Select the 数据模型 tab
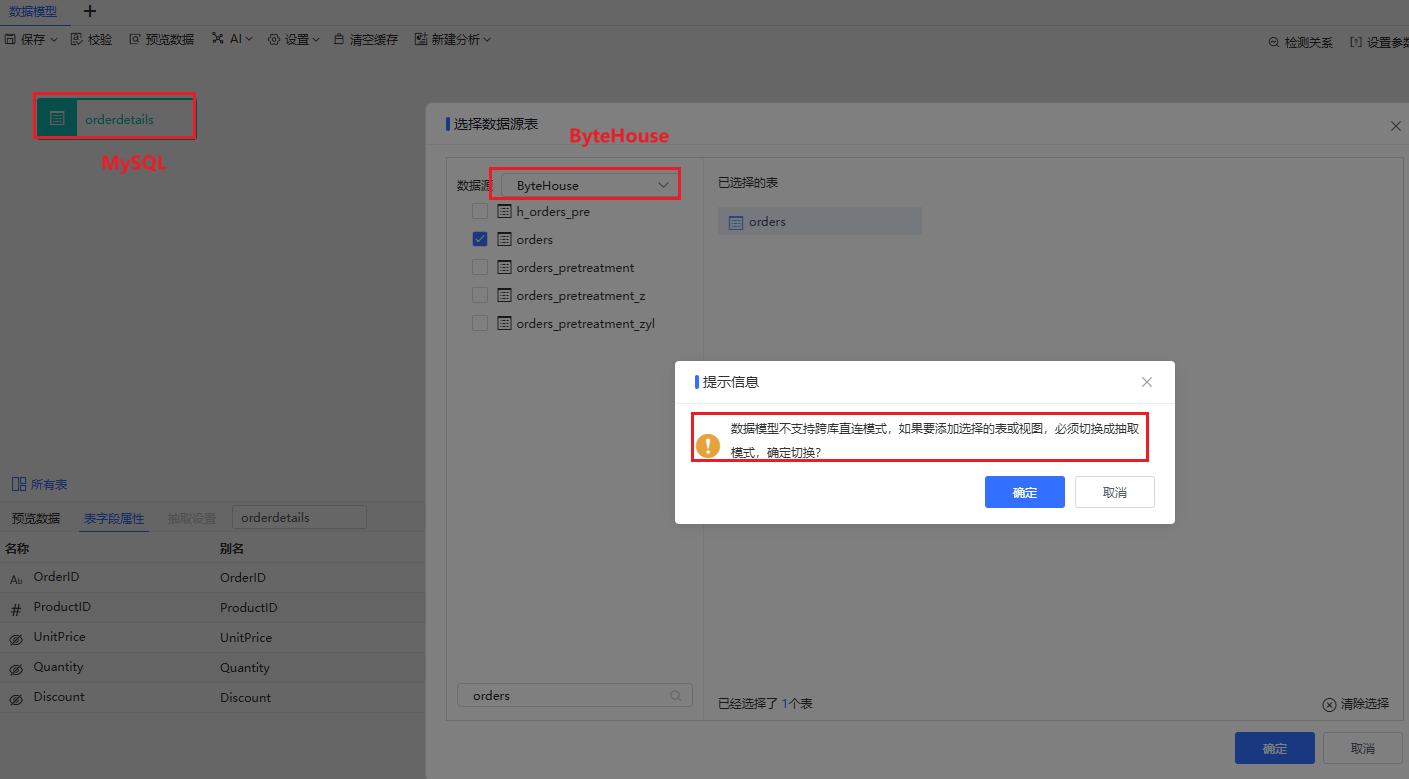 click(33, 12)
